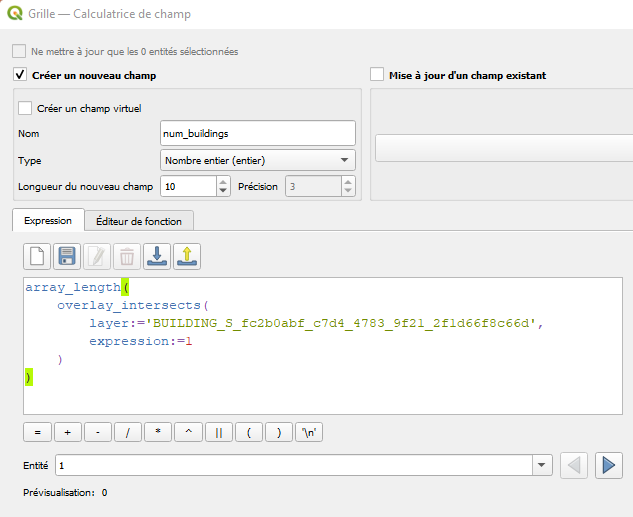Screen dimensions: 633x517
Task: Click the export user expressions icon
Action: pyautogui.click(x=187, y=256)
